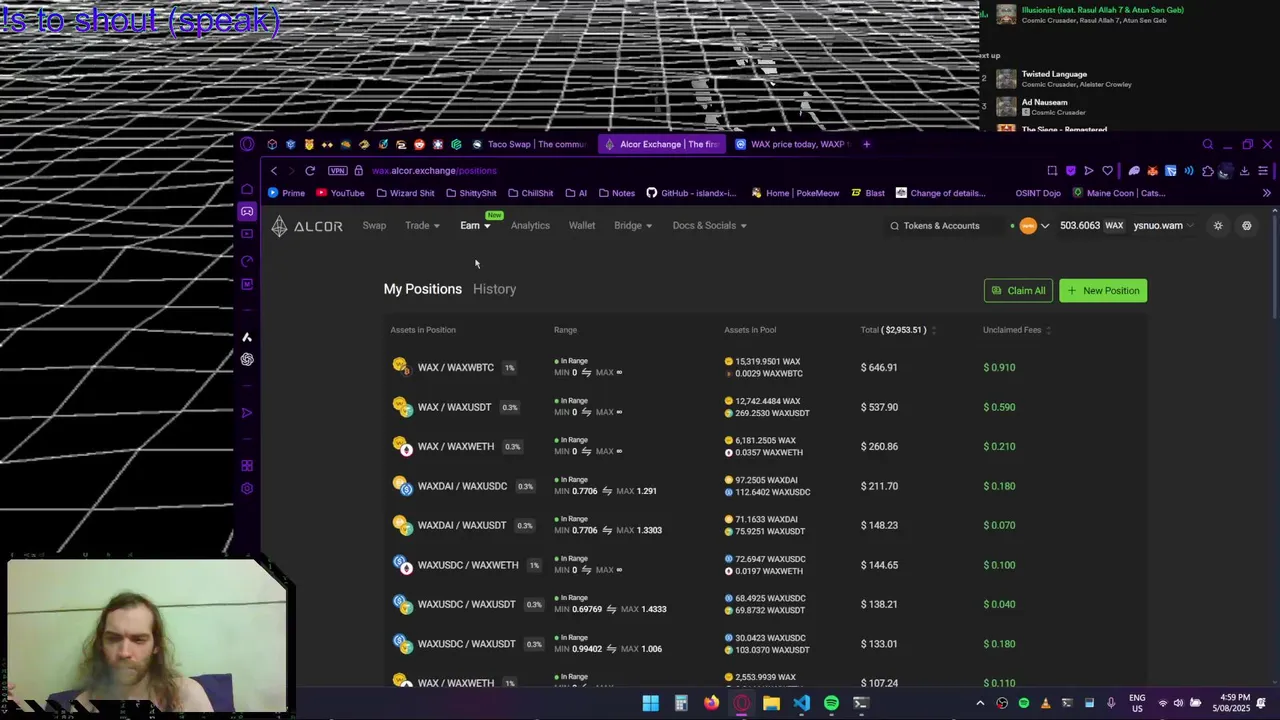The height and width of the screenshot is (720, 1280).
Task: Open the OSINT Dojo bookmark
Action: (x=1037, y=193)
